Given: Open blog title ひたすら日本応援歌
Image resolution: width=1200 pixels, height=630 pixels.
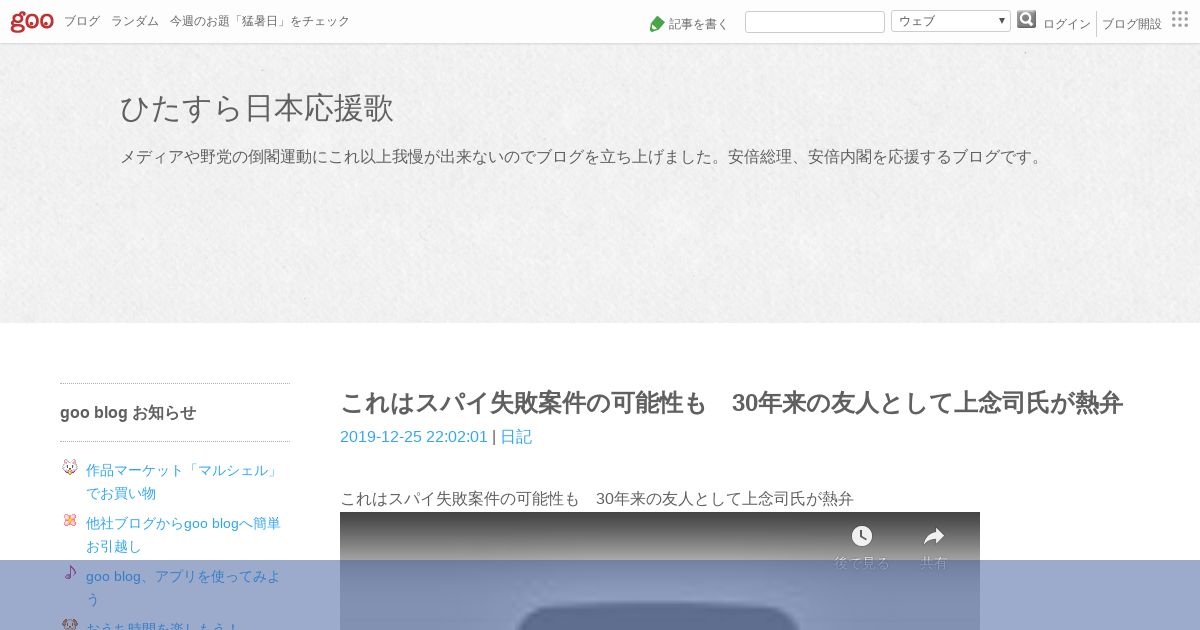Looking at the screenshot, I should coord(257,108).
